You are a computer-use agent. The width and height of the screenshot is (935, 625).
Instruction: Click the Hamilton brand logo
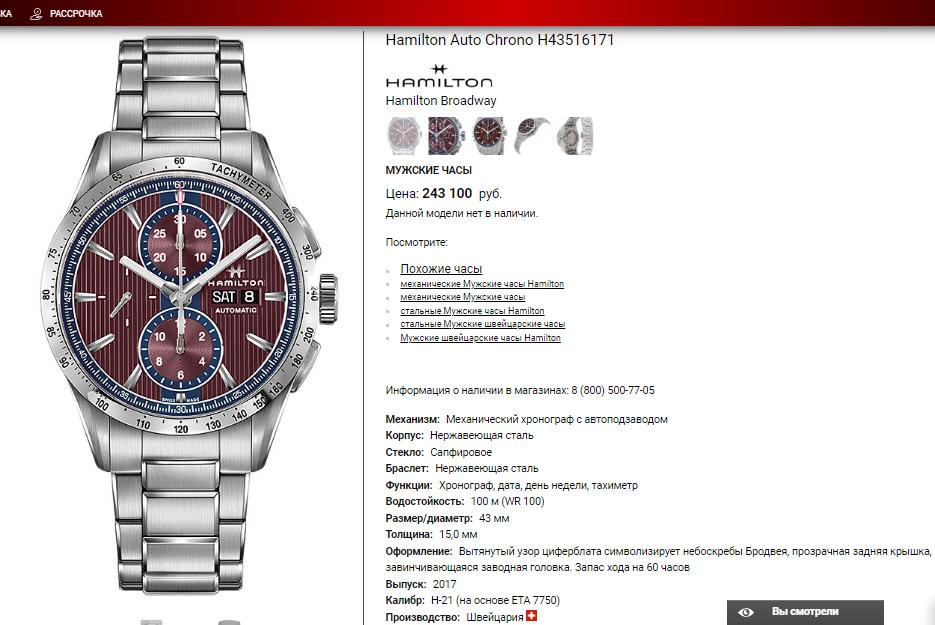(439, 76)
